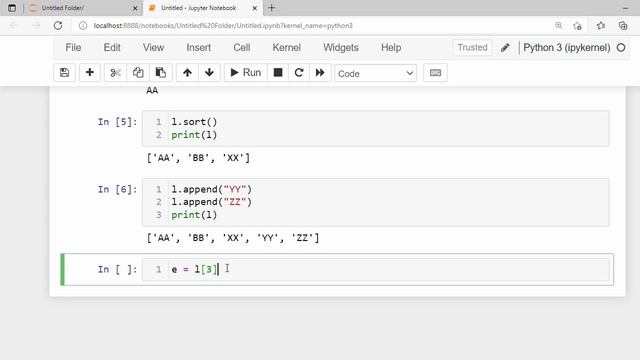Open the browser tab actions menu icon
This screenshot has width=640, height=360.
[x=12, y=8]
